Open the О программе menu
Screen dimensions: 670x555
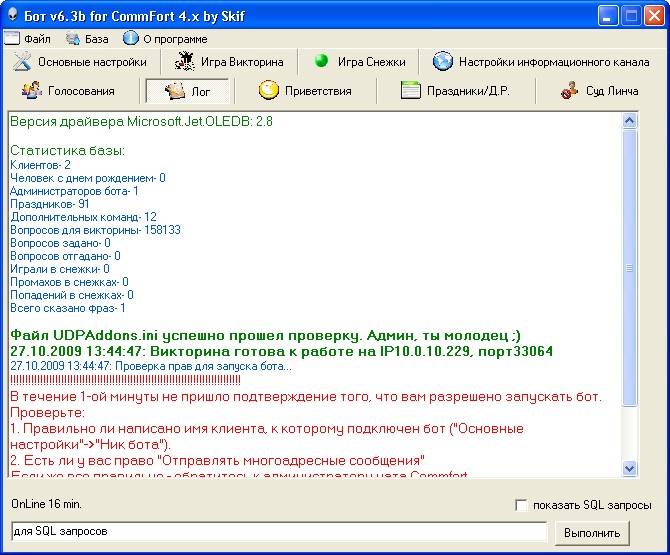tap(166, 39)
